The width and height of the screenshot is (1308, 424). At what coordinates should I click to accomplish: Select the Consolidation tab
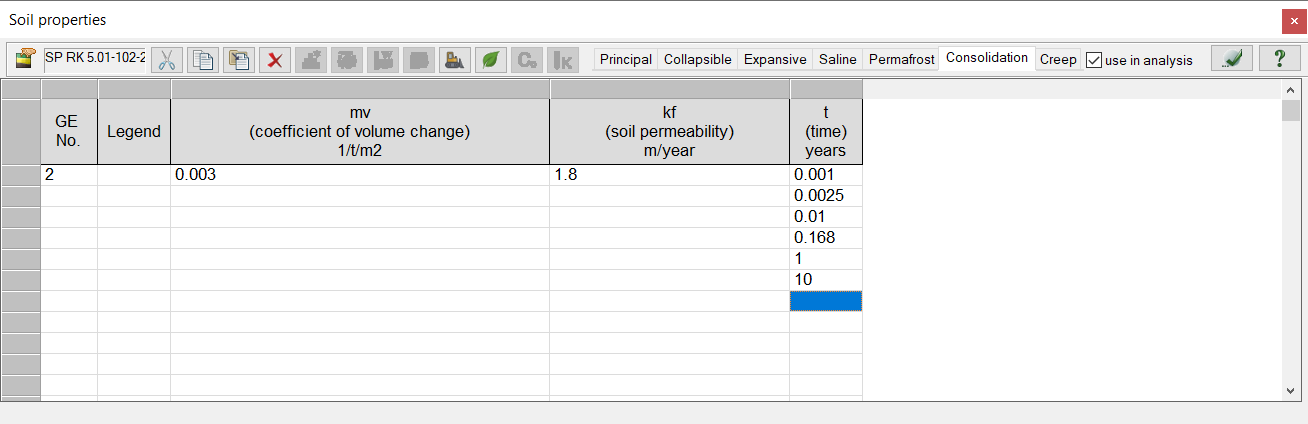987,58
